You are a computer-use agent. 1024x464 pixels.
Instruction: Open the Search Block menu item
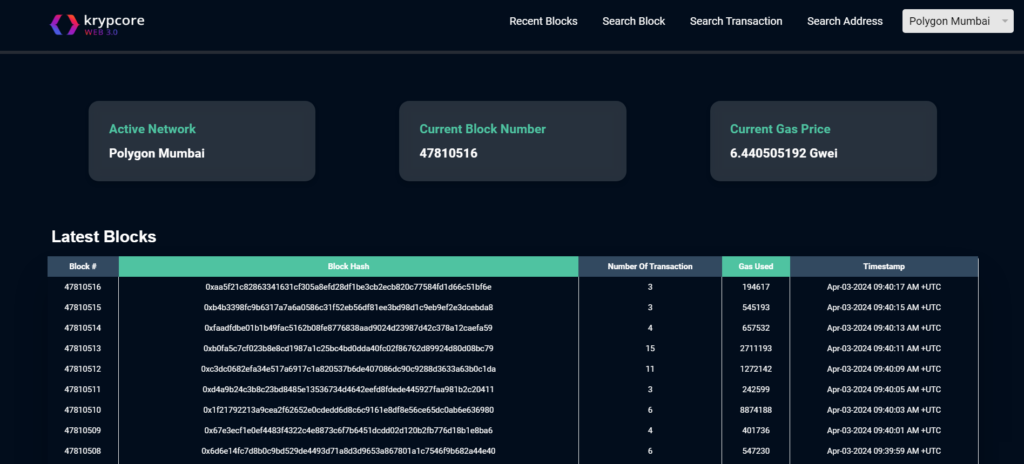point(633,21)
